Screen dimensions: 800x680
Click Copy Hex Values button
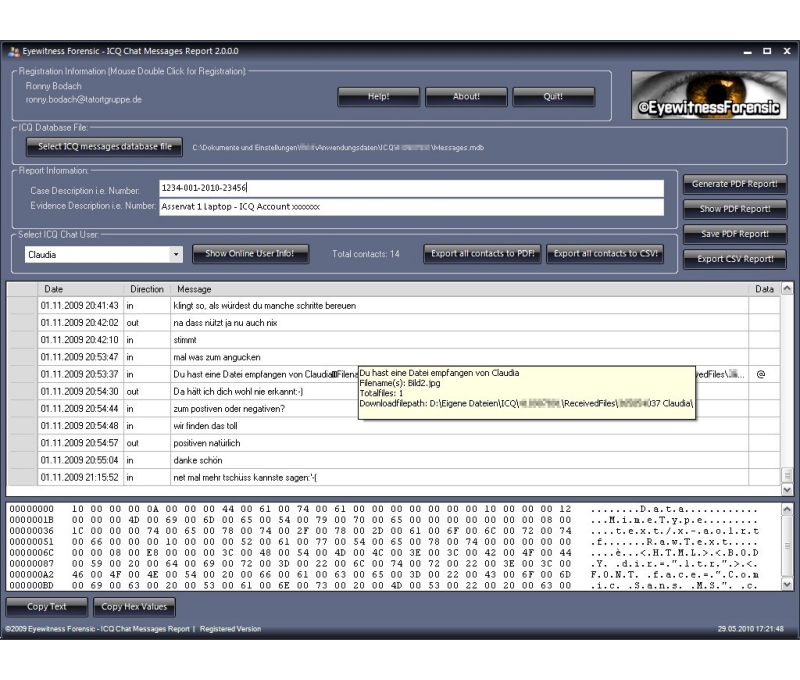tap(135, 607)
